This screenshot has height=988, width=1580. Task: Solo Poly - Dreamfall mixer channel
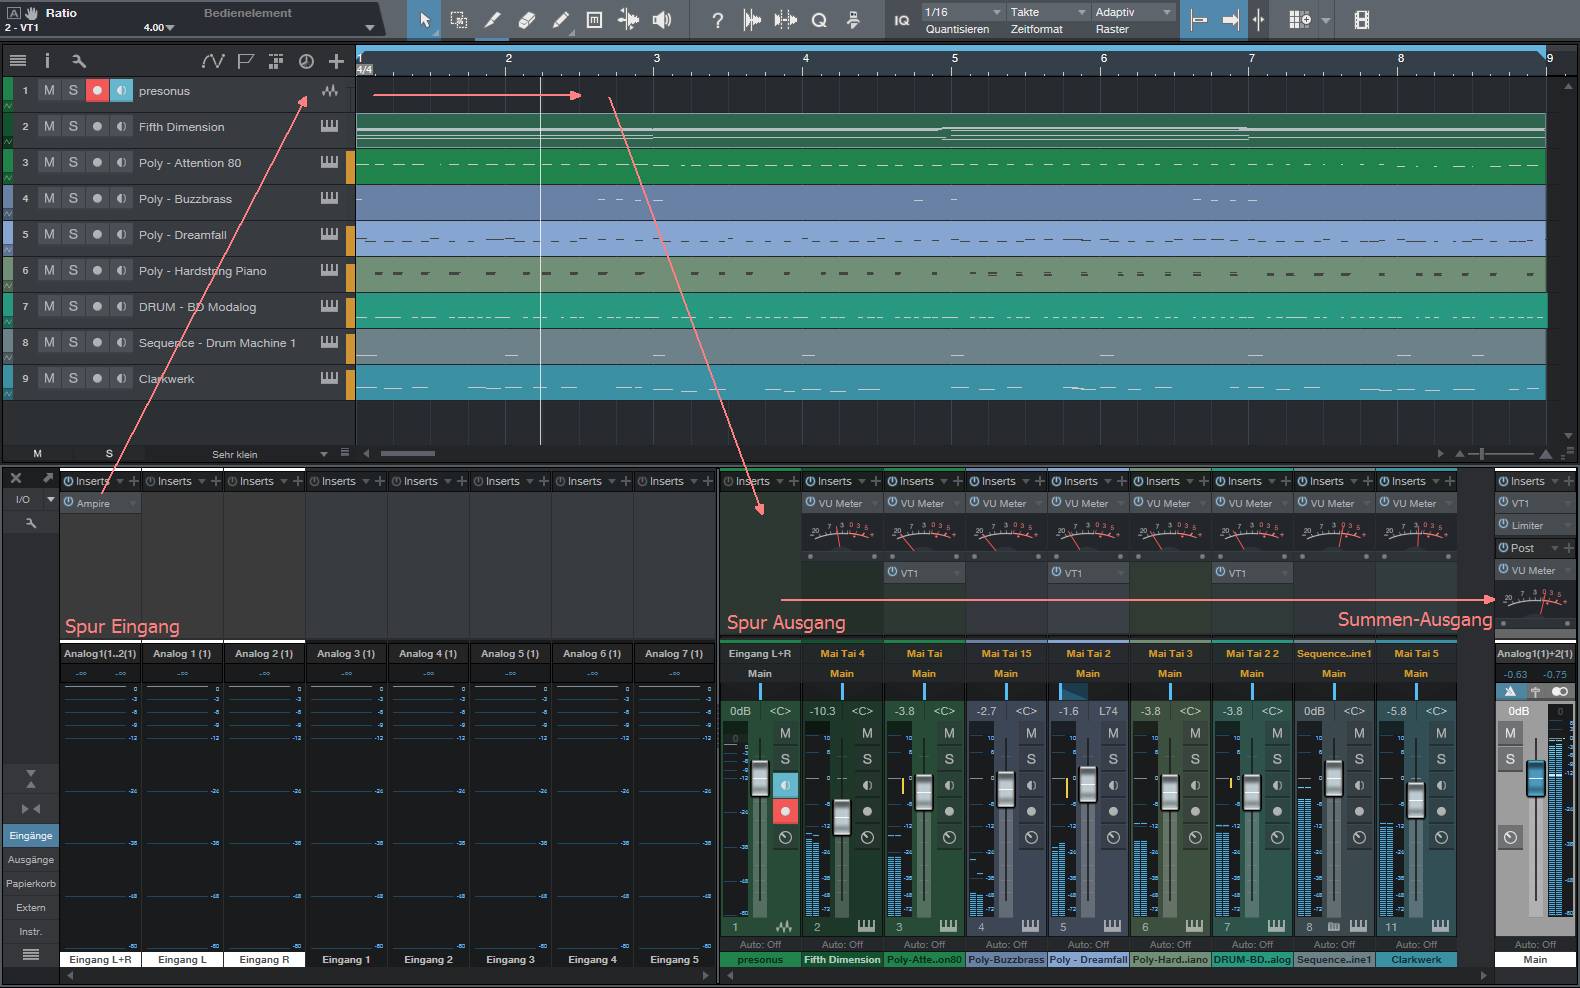coord(1113,759)
